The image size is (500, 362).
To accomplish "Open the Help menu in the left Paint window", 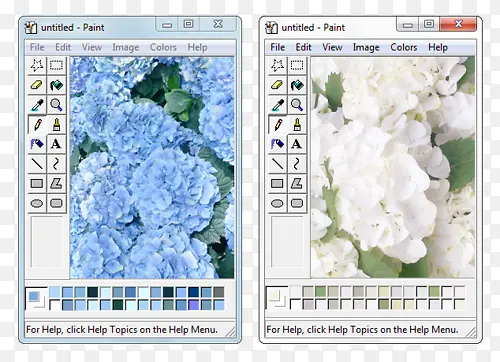I will 197,47.
